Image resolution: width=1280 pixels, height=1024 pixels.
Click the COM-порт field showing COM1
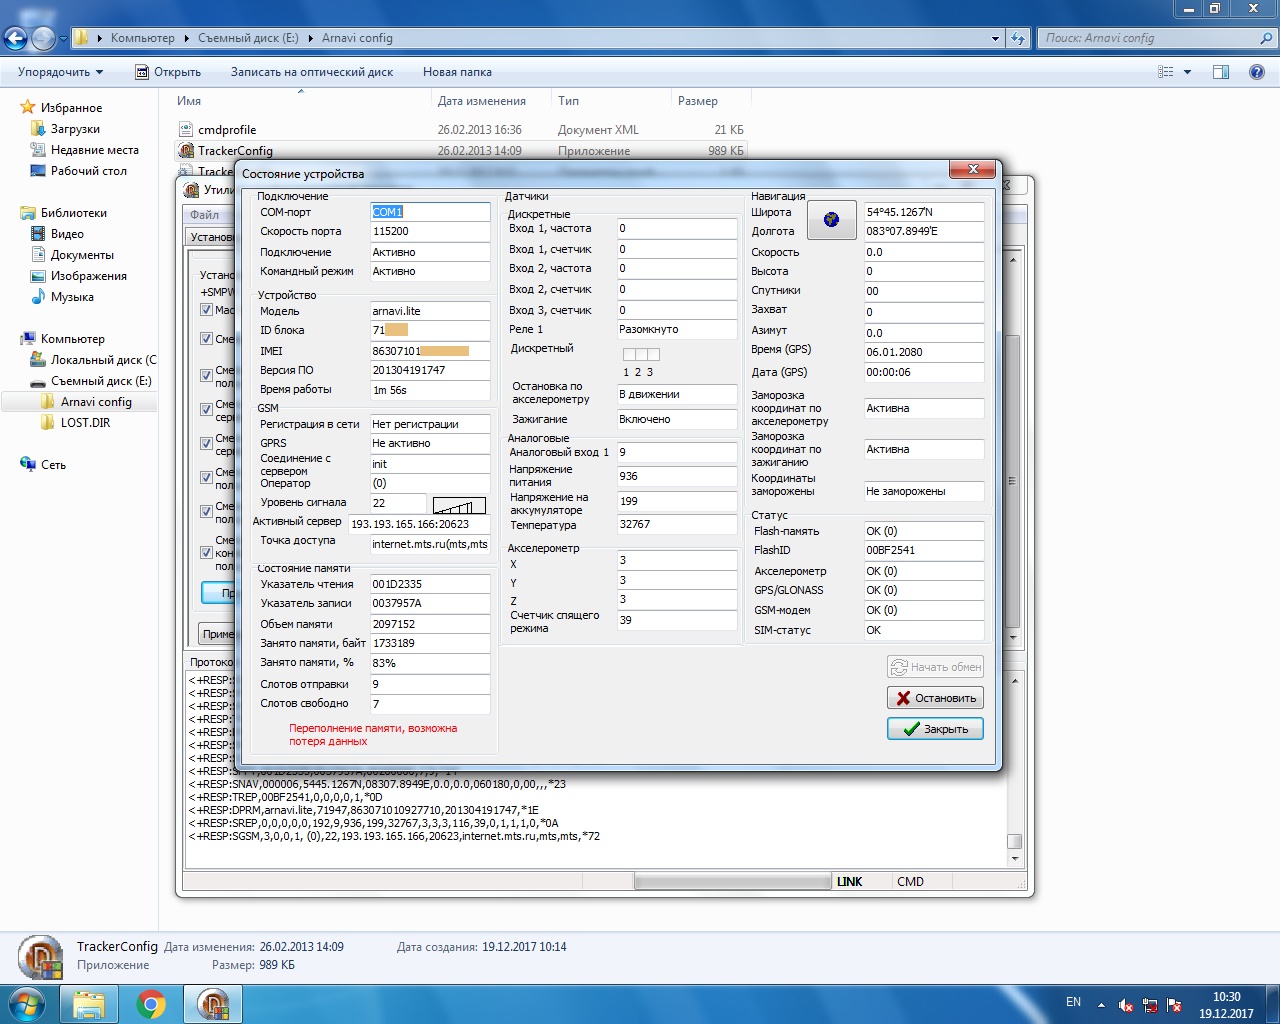tap(429, 212)
